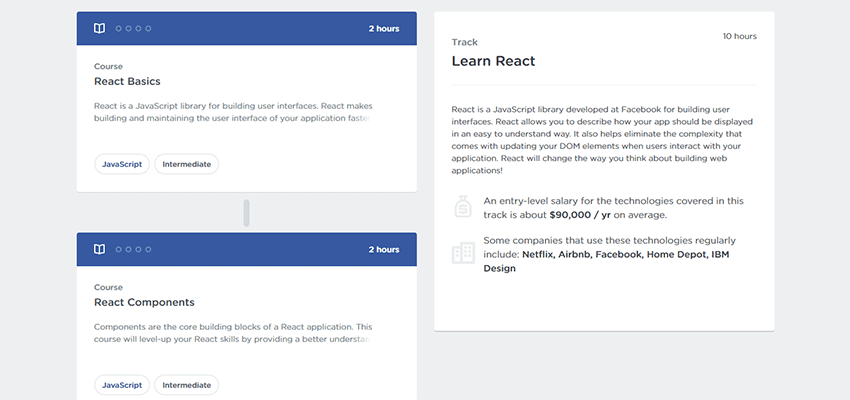This screenshot has width=850, height=400.
Task: Choose Intermediate tag on React Components card
Action: (x=186, y=384)
